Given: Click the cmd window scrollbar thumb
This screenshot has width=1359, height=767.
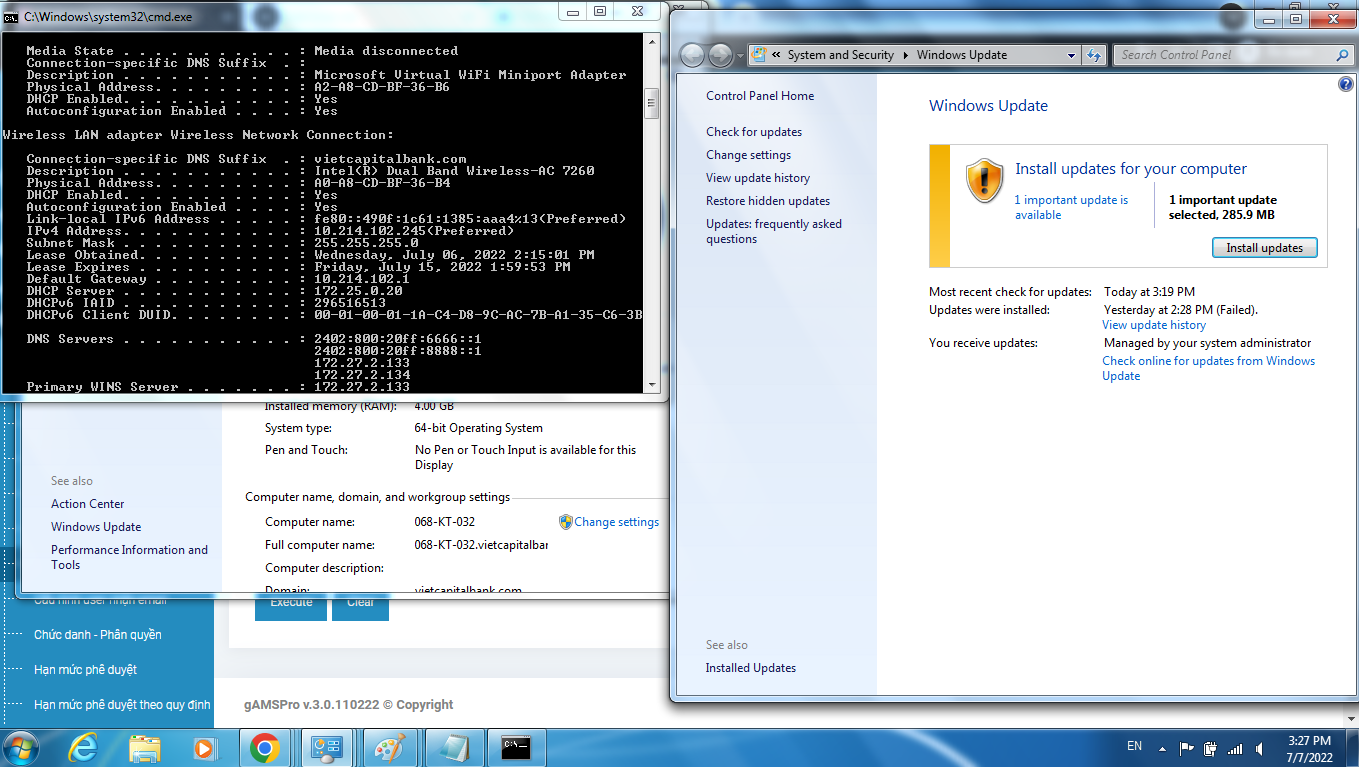Looking at the screenshot, I should point(651,102).
